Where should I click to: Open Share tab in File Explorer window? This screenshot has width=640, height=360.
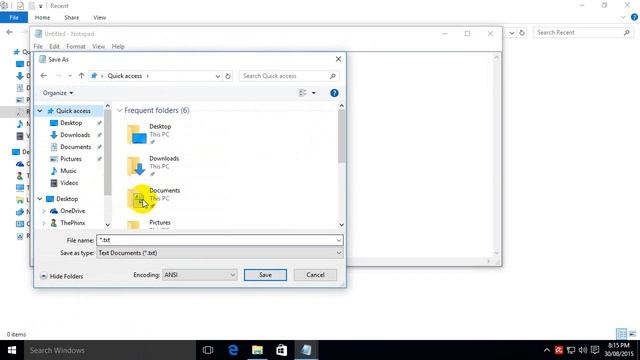point(71,18)
